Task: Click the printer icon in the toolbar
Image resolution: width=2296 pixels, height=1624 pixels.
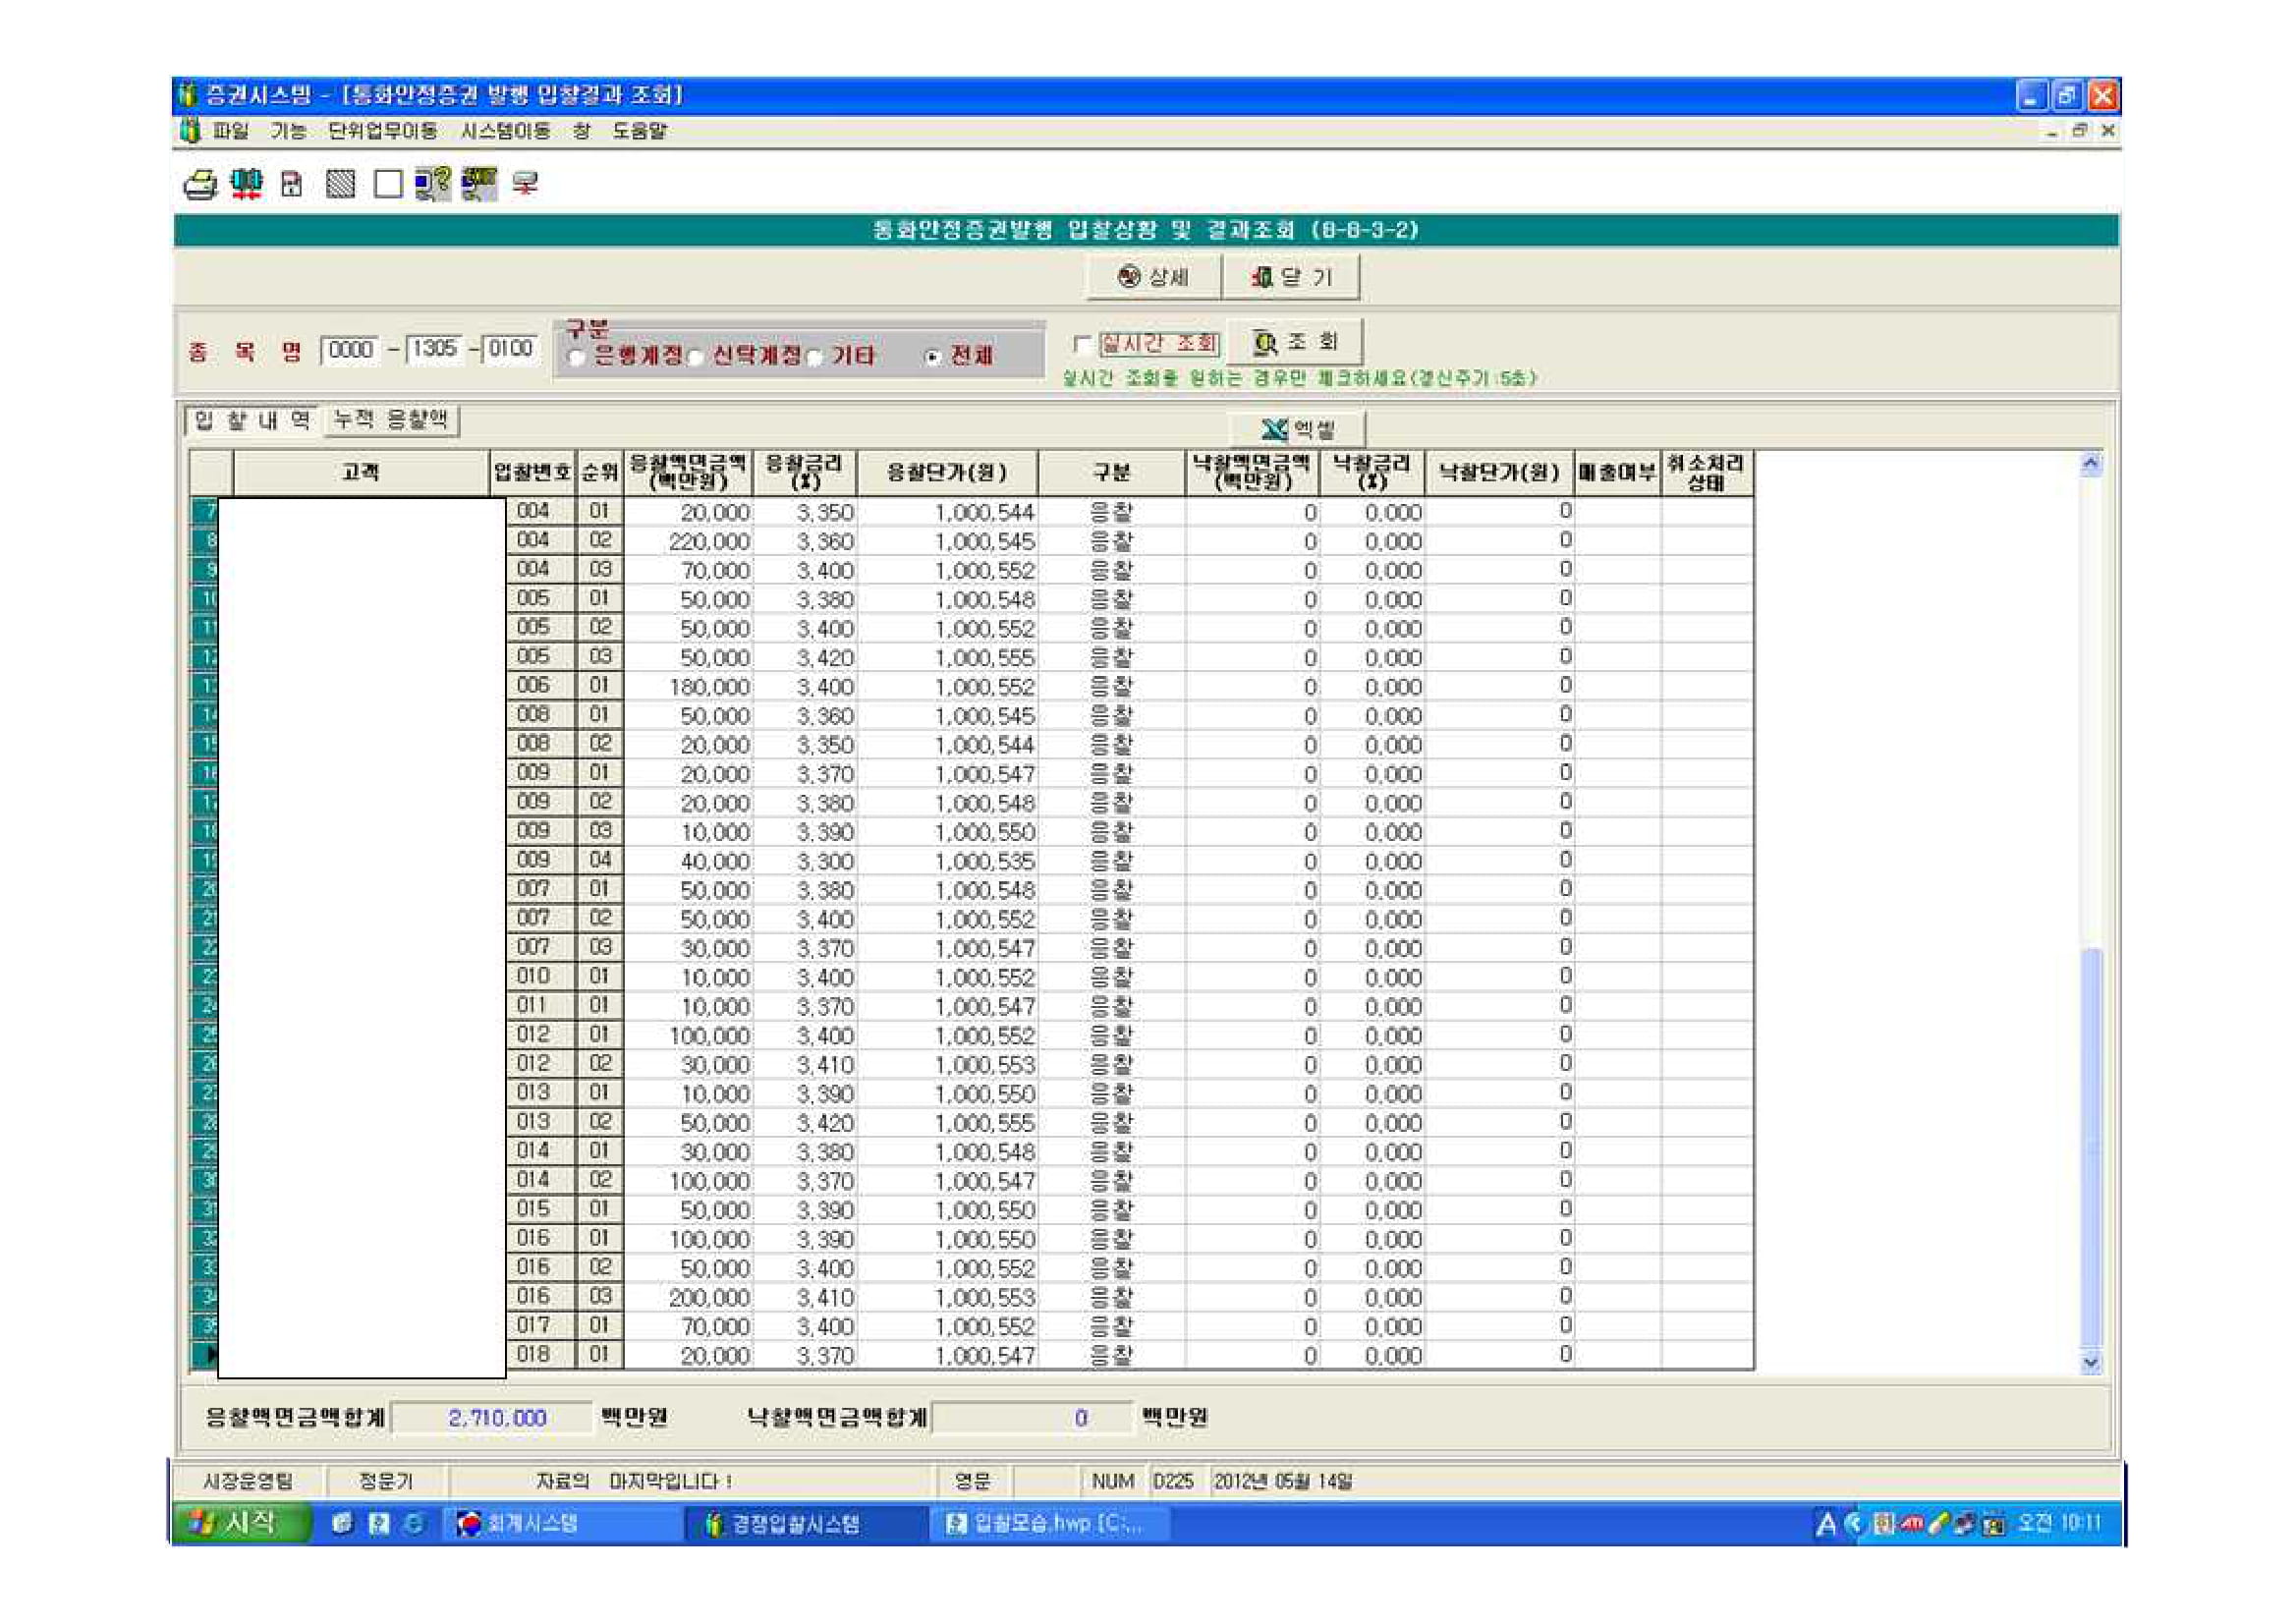Action: pyautogui.click(x=200, y=185)
